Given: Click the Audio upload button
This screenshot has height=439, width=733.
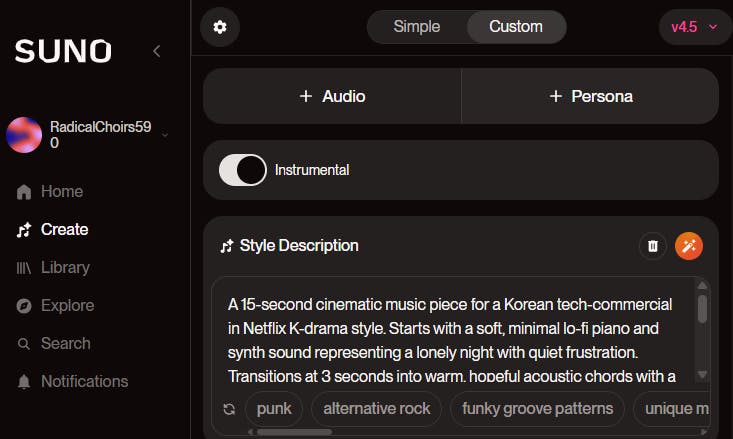Looking at the screenshot, I should tap(332, 96).
